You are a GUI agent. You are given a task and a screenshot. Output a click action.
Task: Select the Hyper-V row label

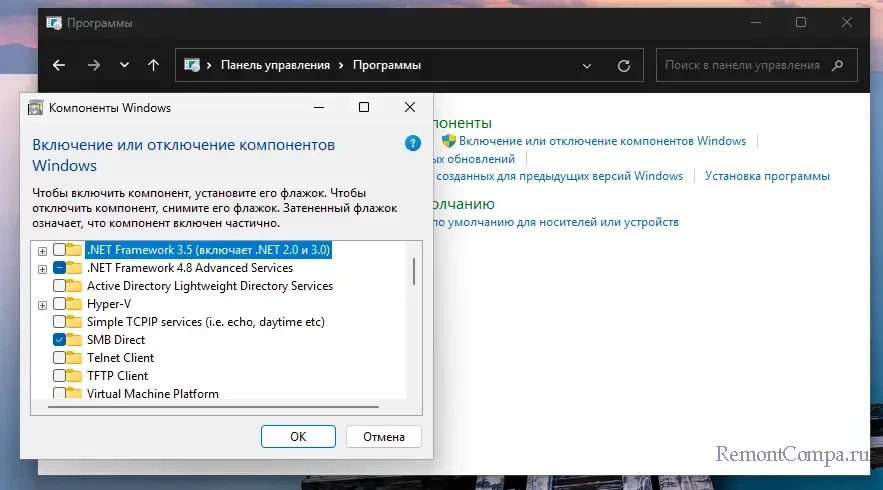coord(109,304)
